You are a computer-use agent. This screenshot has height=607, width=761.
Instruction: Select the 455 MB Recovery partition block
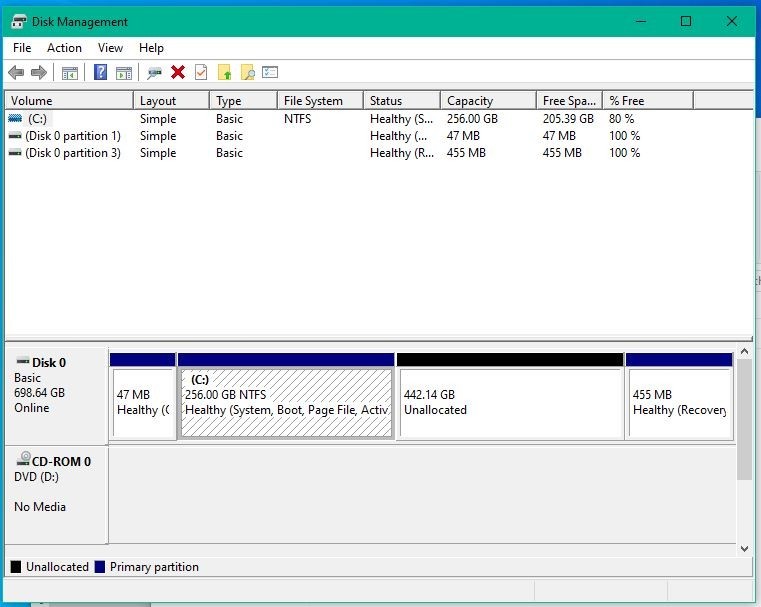pyautogui.click(x=679, y=396)
